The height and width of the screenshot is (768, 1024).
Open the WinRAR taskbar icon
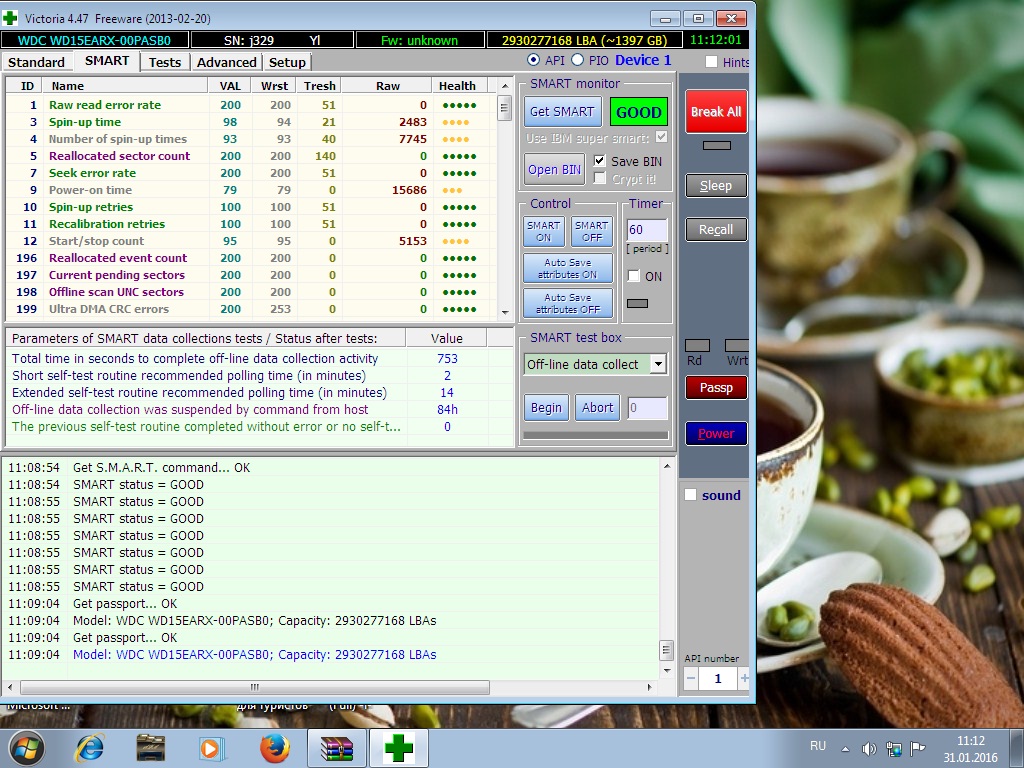pyautogui.click(x=337, y=748)
